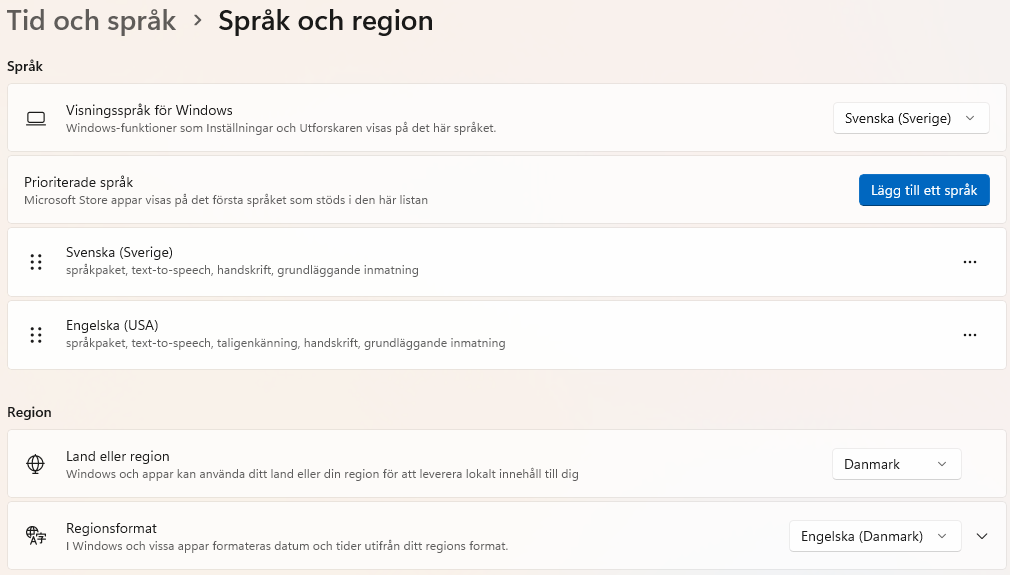
Task: Open the Danmark country dropdown
Action: [896, 464]
